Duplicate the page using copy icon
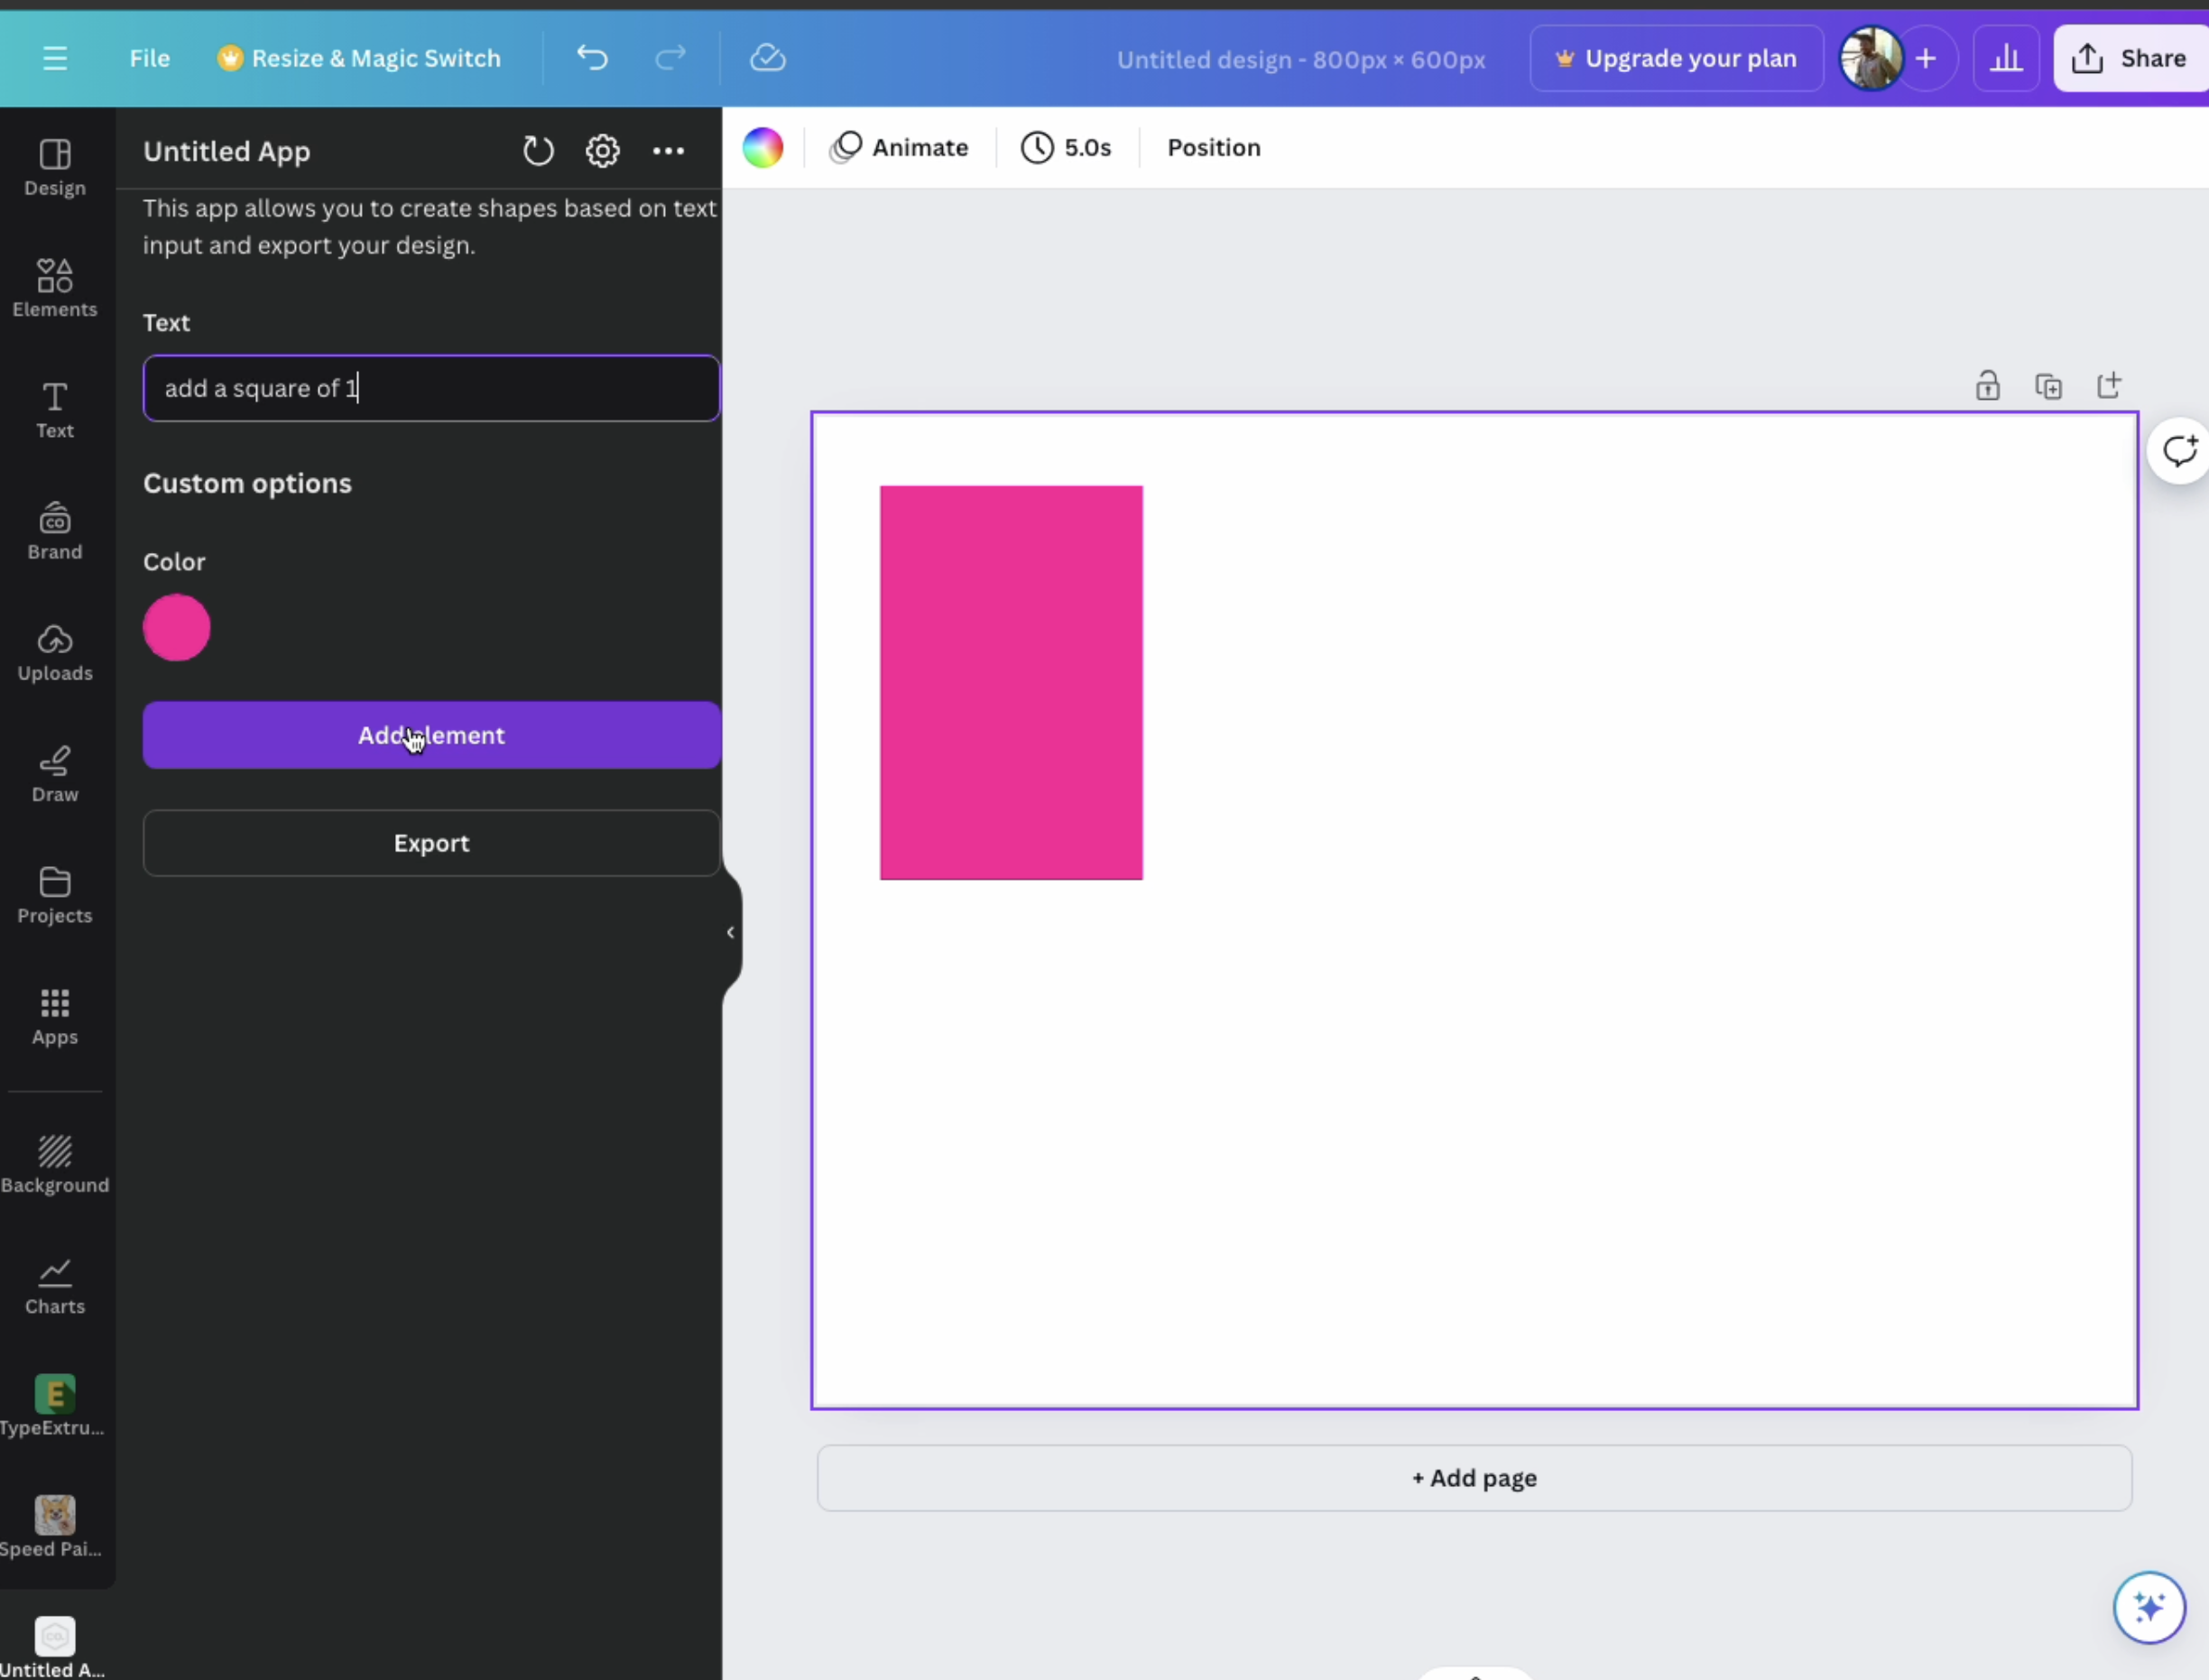 click(x=2048, y=386)
